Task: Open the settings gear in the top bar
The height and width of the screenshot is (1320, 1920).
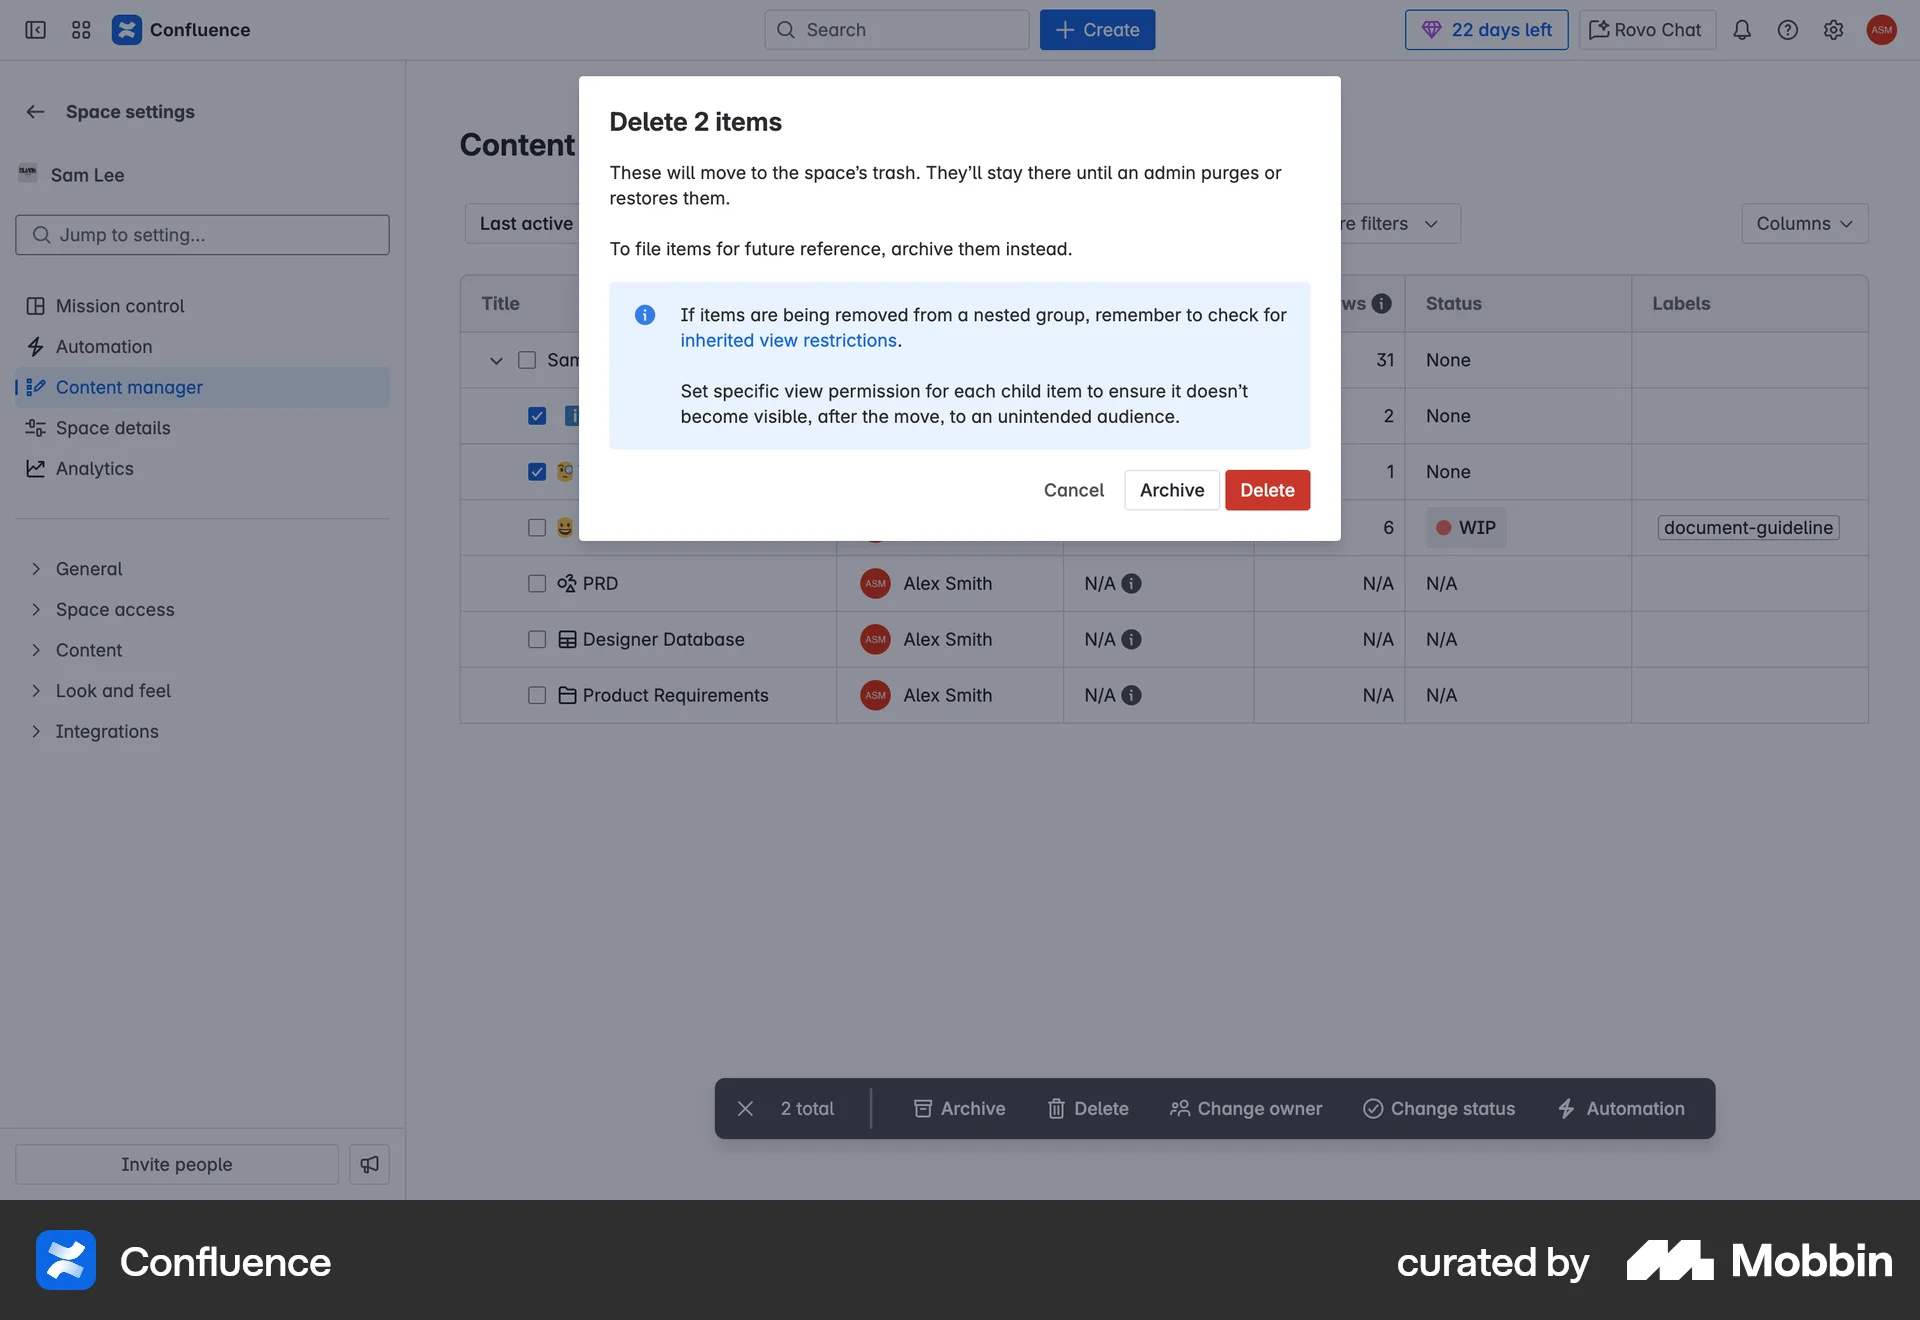Action: click(1833, 30)
